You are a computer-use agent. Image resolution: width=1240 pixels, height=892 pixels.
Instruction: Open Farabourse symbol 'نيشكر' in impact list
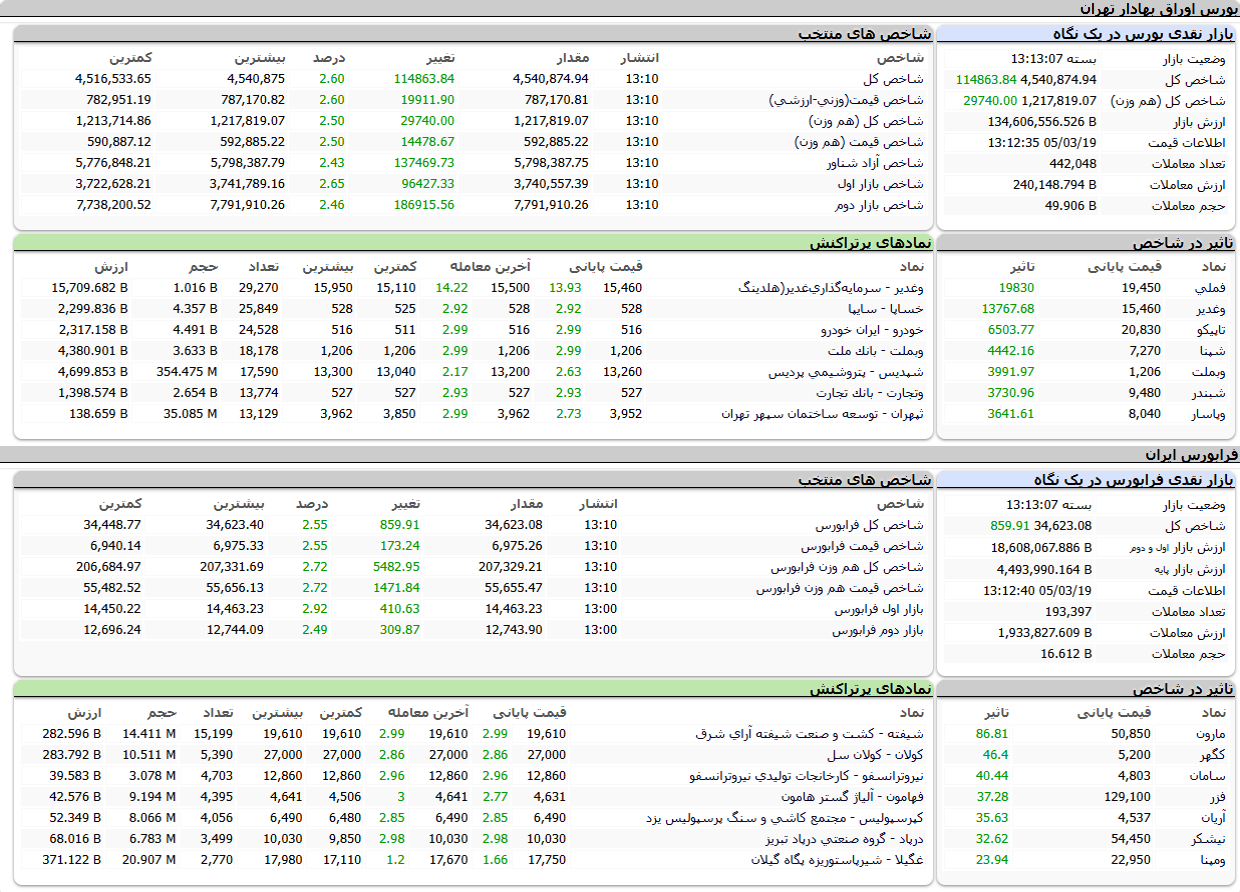tap(1208, 838)
